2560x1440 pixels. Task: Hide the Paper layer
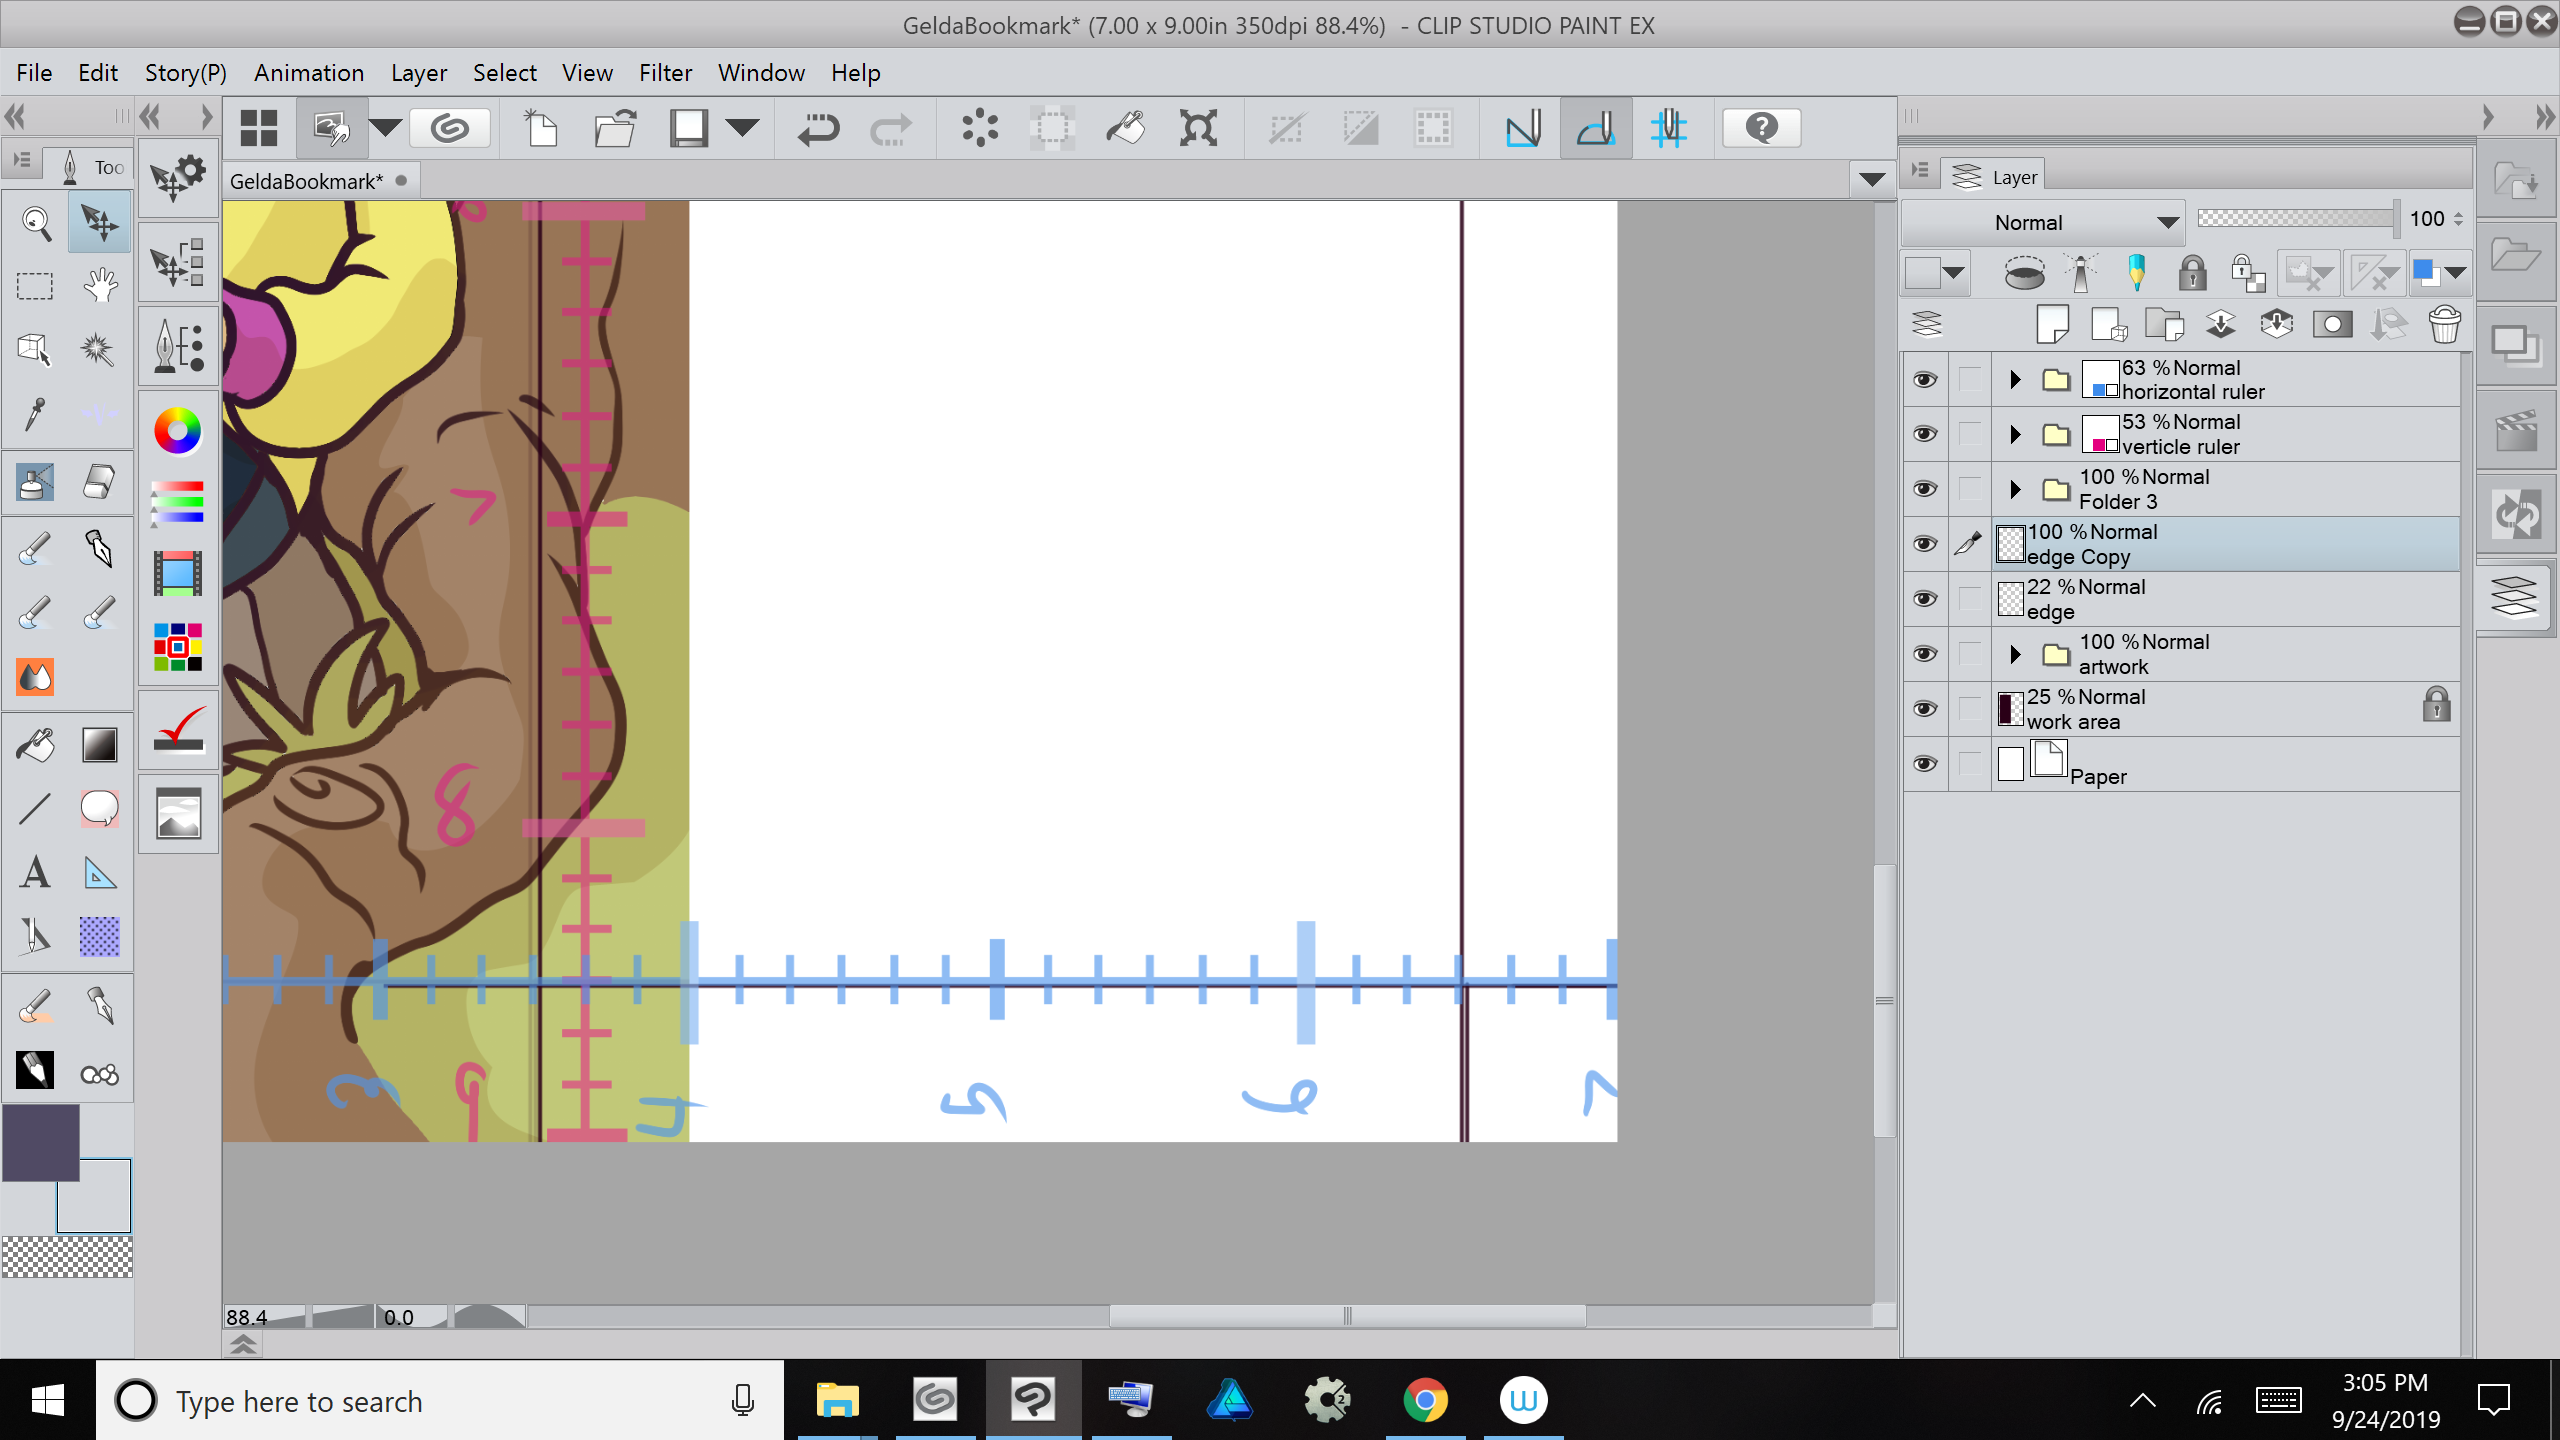1925,764
